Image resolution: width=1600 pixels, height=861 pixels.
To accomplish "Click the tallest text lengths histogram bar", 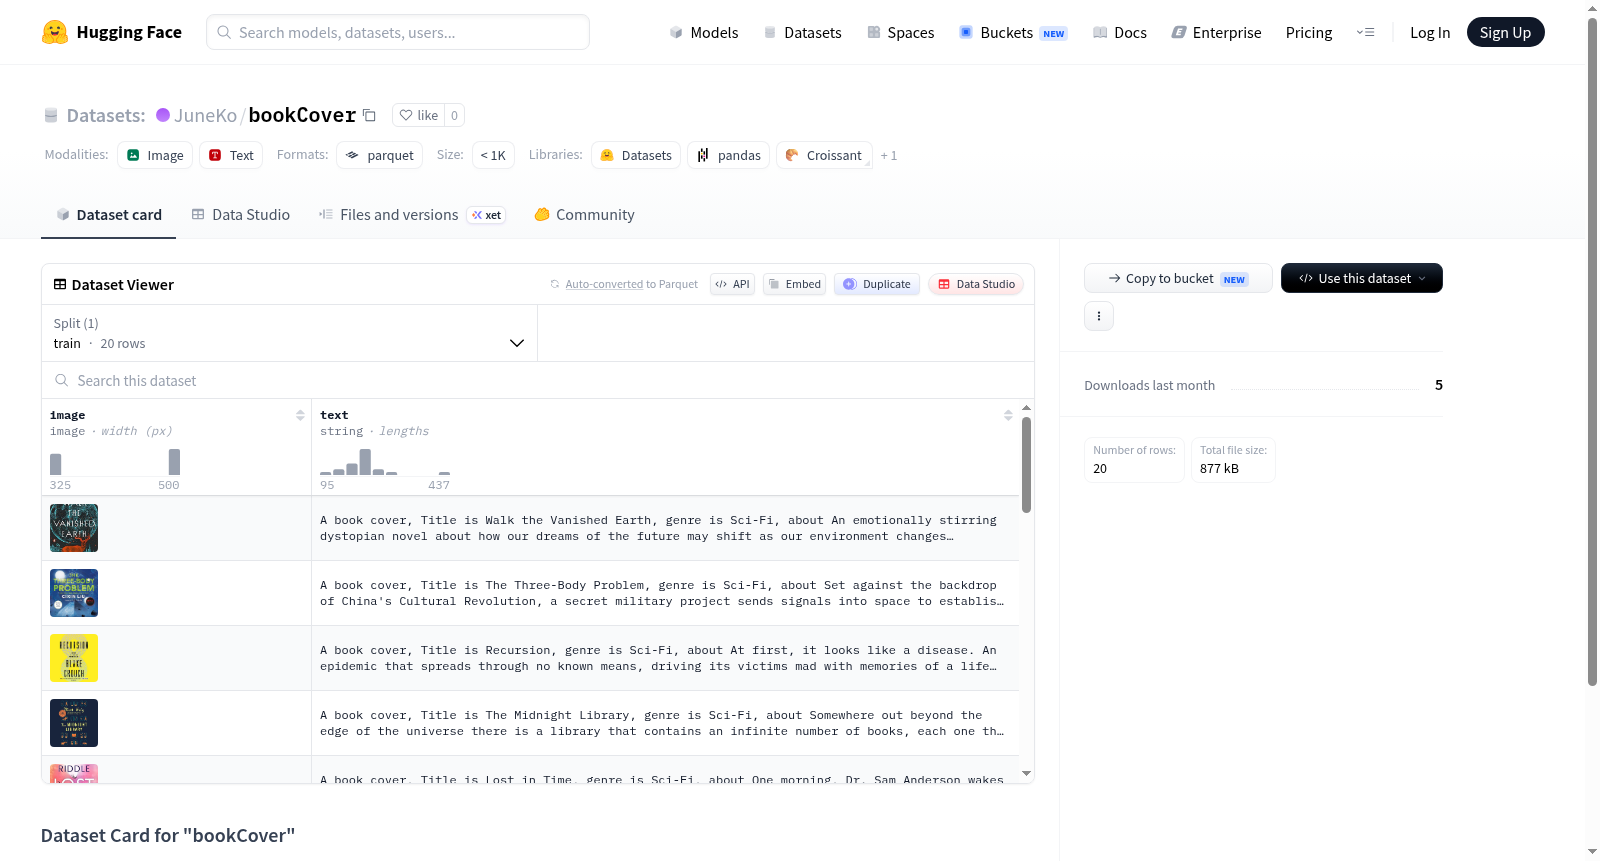I will (365, 462).
